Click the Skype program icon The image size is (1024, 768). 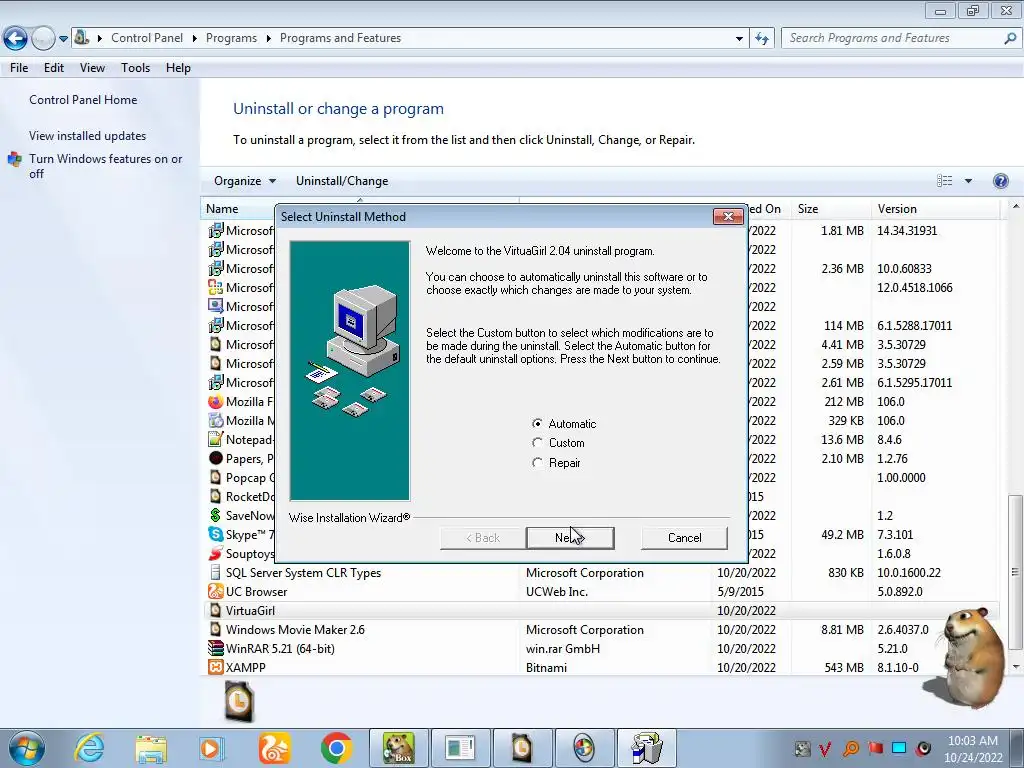(x=216, y=534)
